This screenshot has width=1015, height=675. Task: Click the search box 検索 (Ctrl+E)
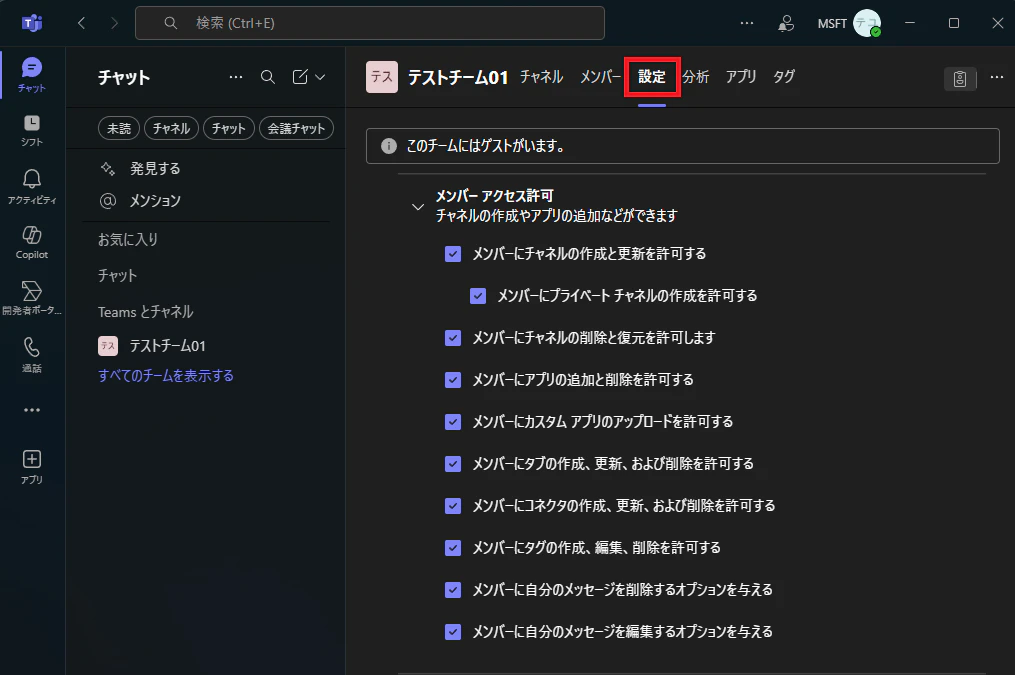pos(370,23)
